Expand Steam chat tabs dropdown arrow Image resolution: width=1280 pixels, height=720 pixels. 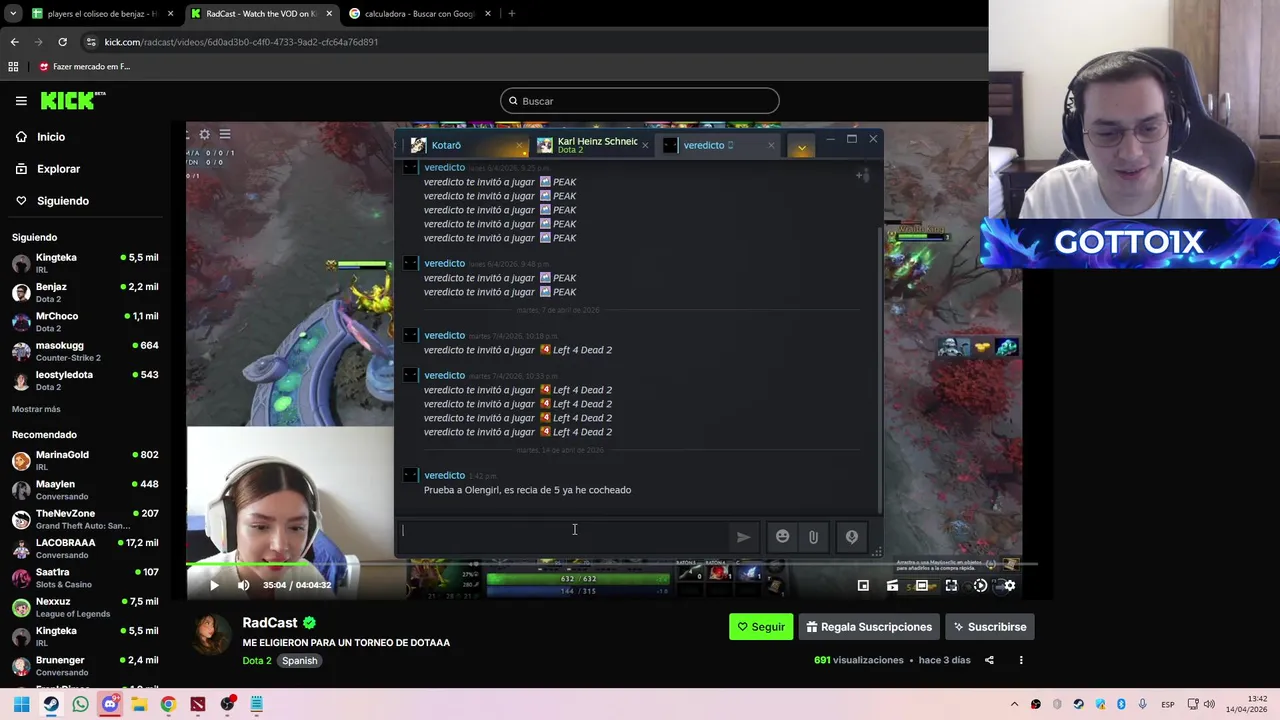[x=801, y=147]
